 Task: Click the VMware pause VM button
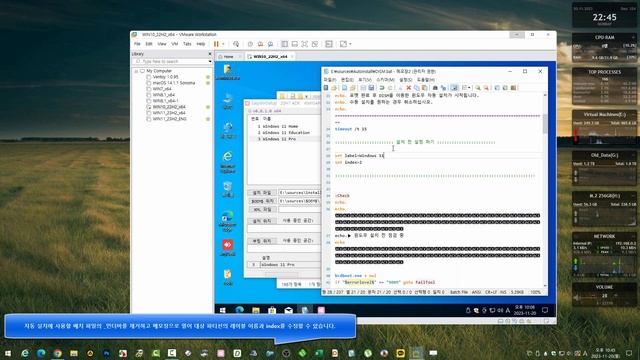point(216,44)
